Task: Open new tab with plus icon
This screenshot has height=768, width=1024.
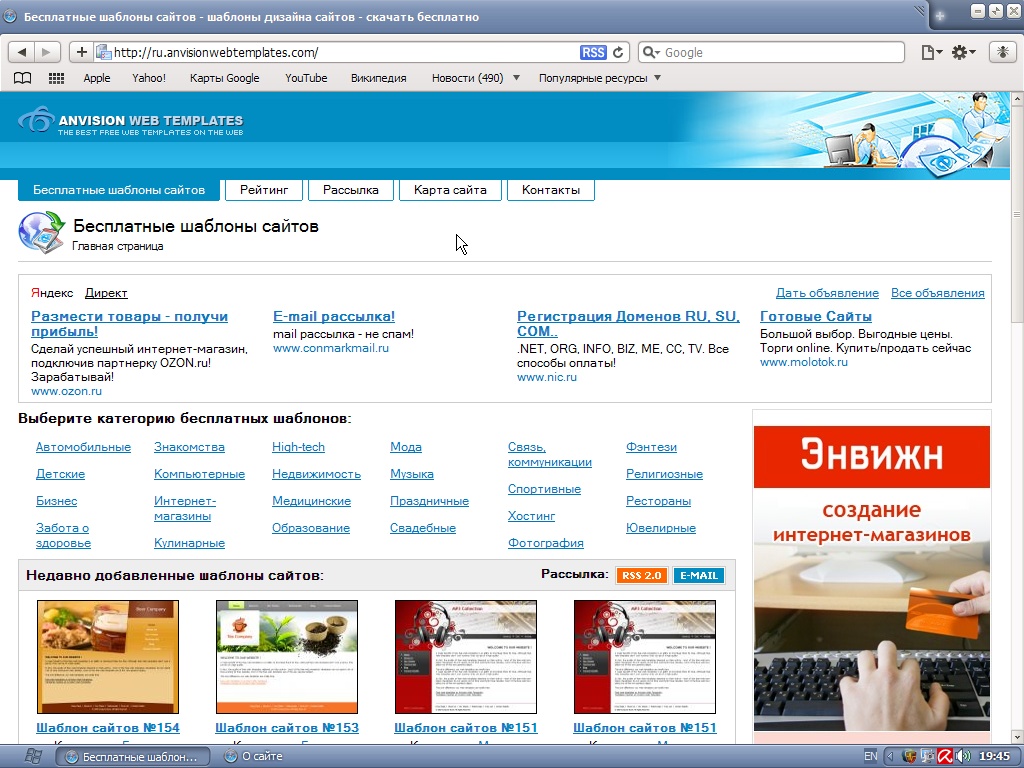Action: 940,16
